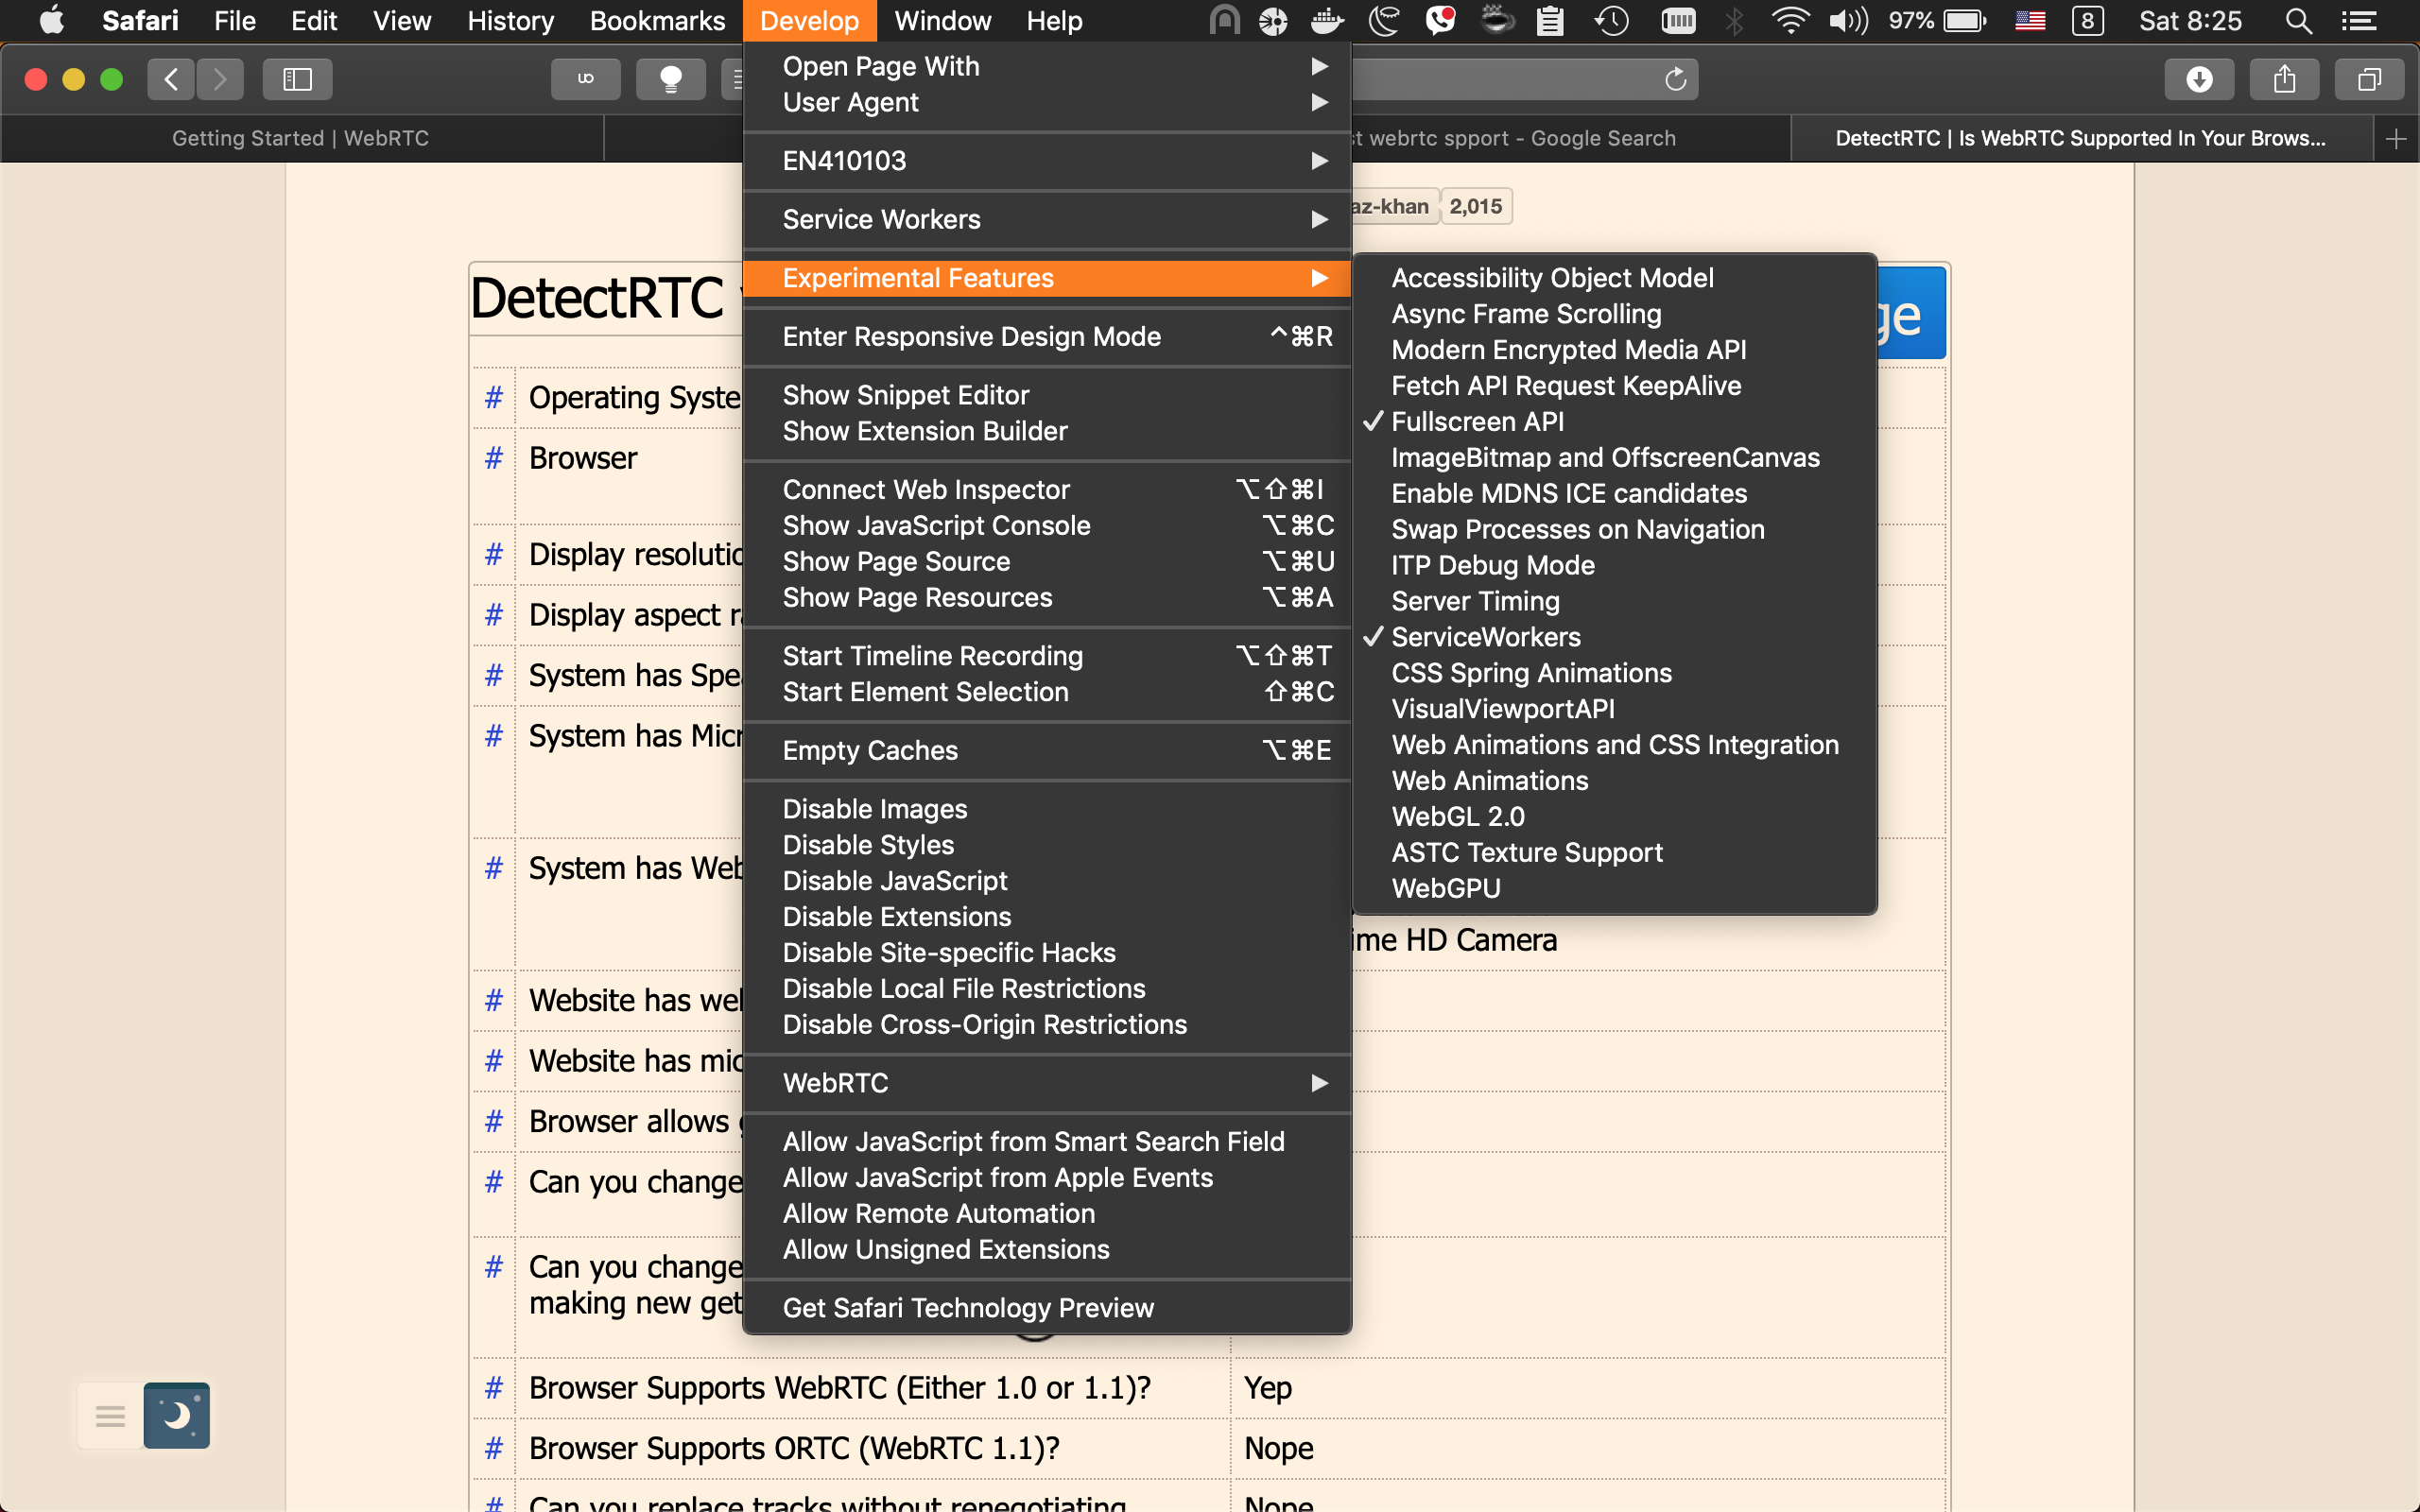This screenshot has width=2420, height=1512.
Task: Enable ITP Debug Mode
Action: [1614, 566]
